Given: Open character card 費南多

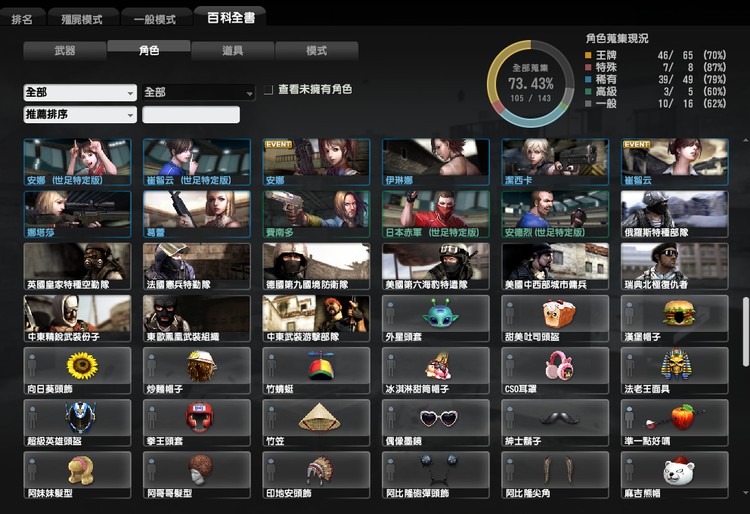Looking at the screenshot, I should (316, 214).
